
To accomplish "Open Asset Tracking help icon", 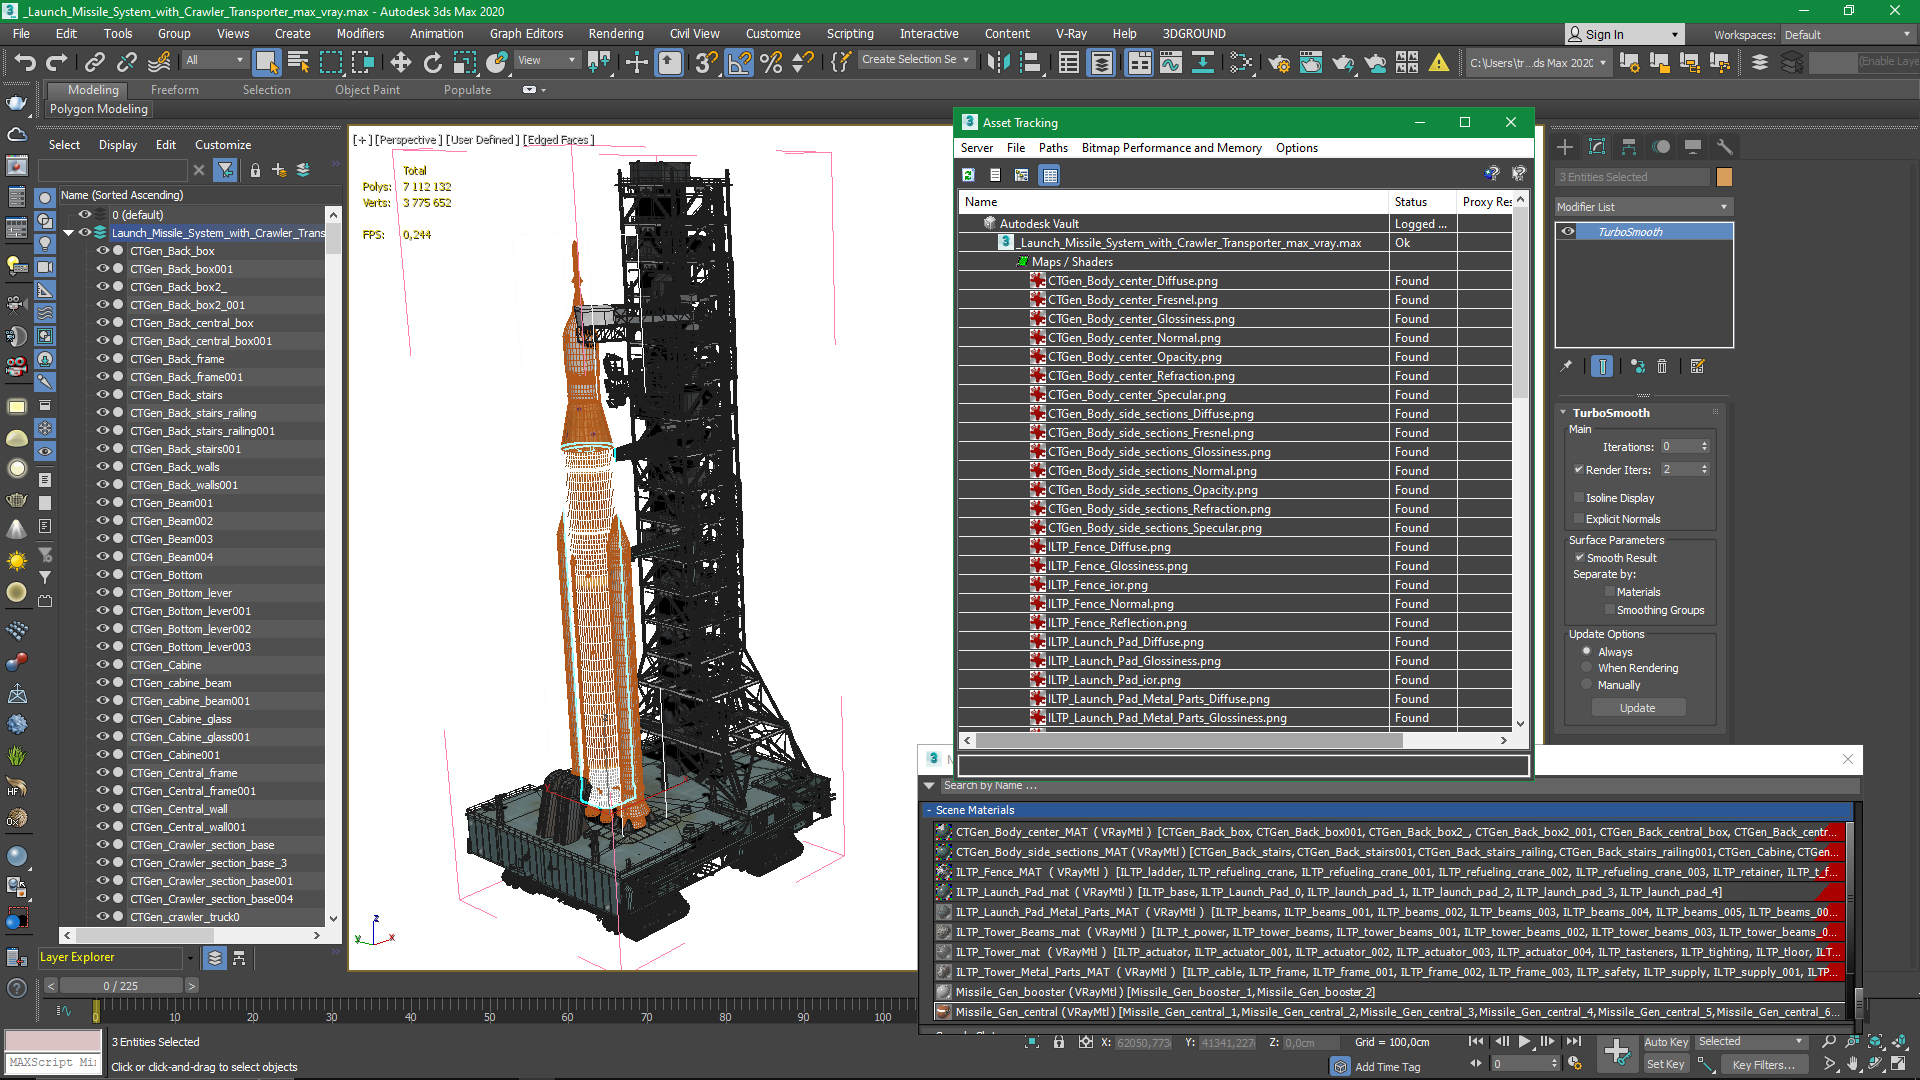I will 1491,174.
